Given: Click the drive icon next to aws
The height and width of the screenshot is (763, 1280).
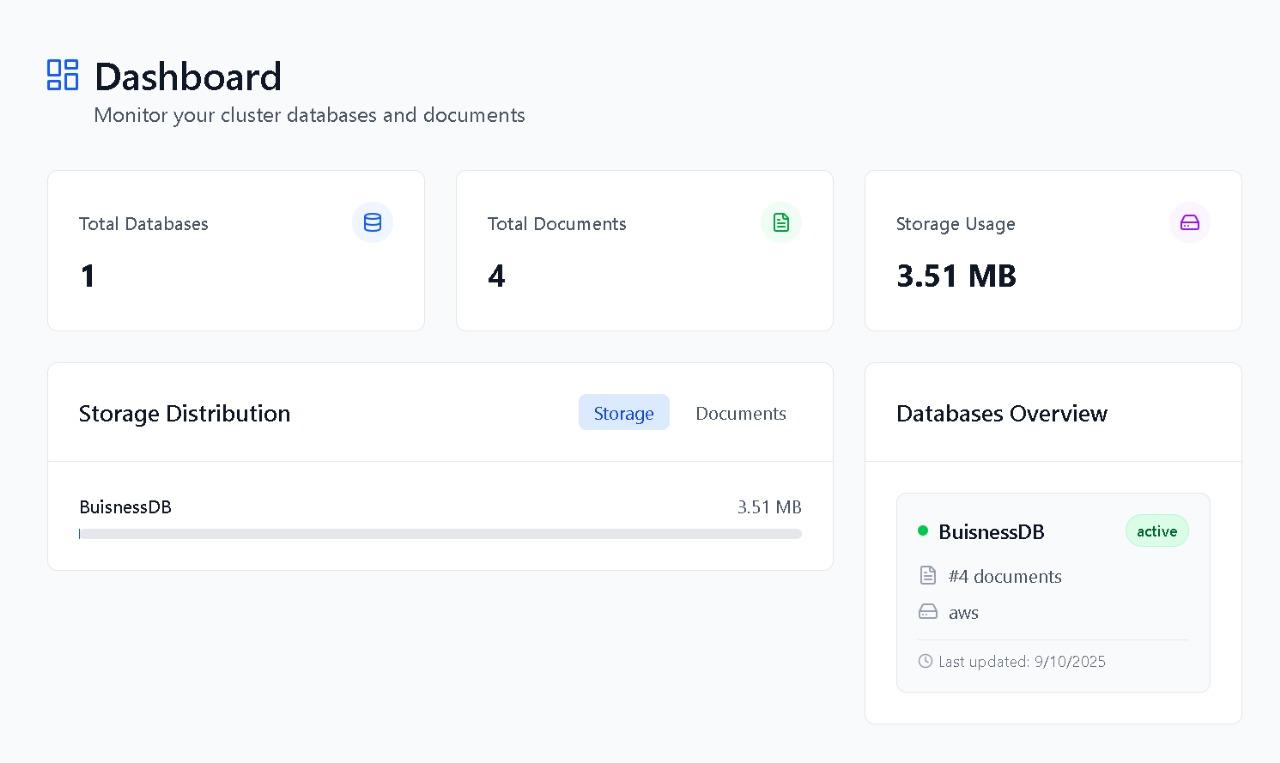Looking at the screenshot, I should point(928,612).
